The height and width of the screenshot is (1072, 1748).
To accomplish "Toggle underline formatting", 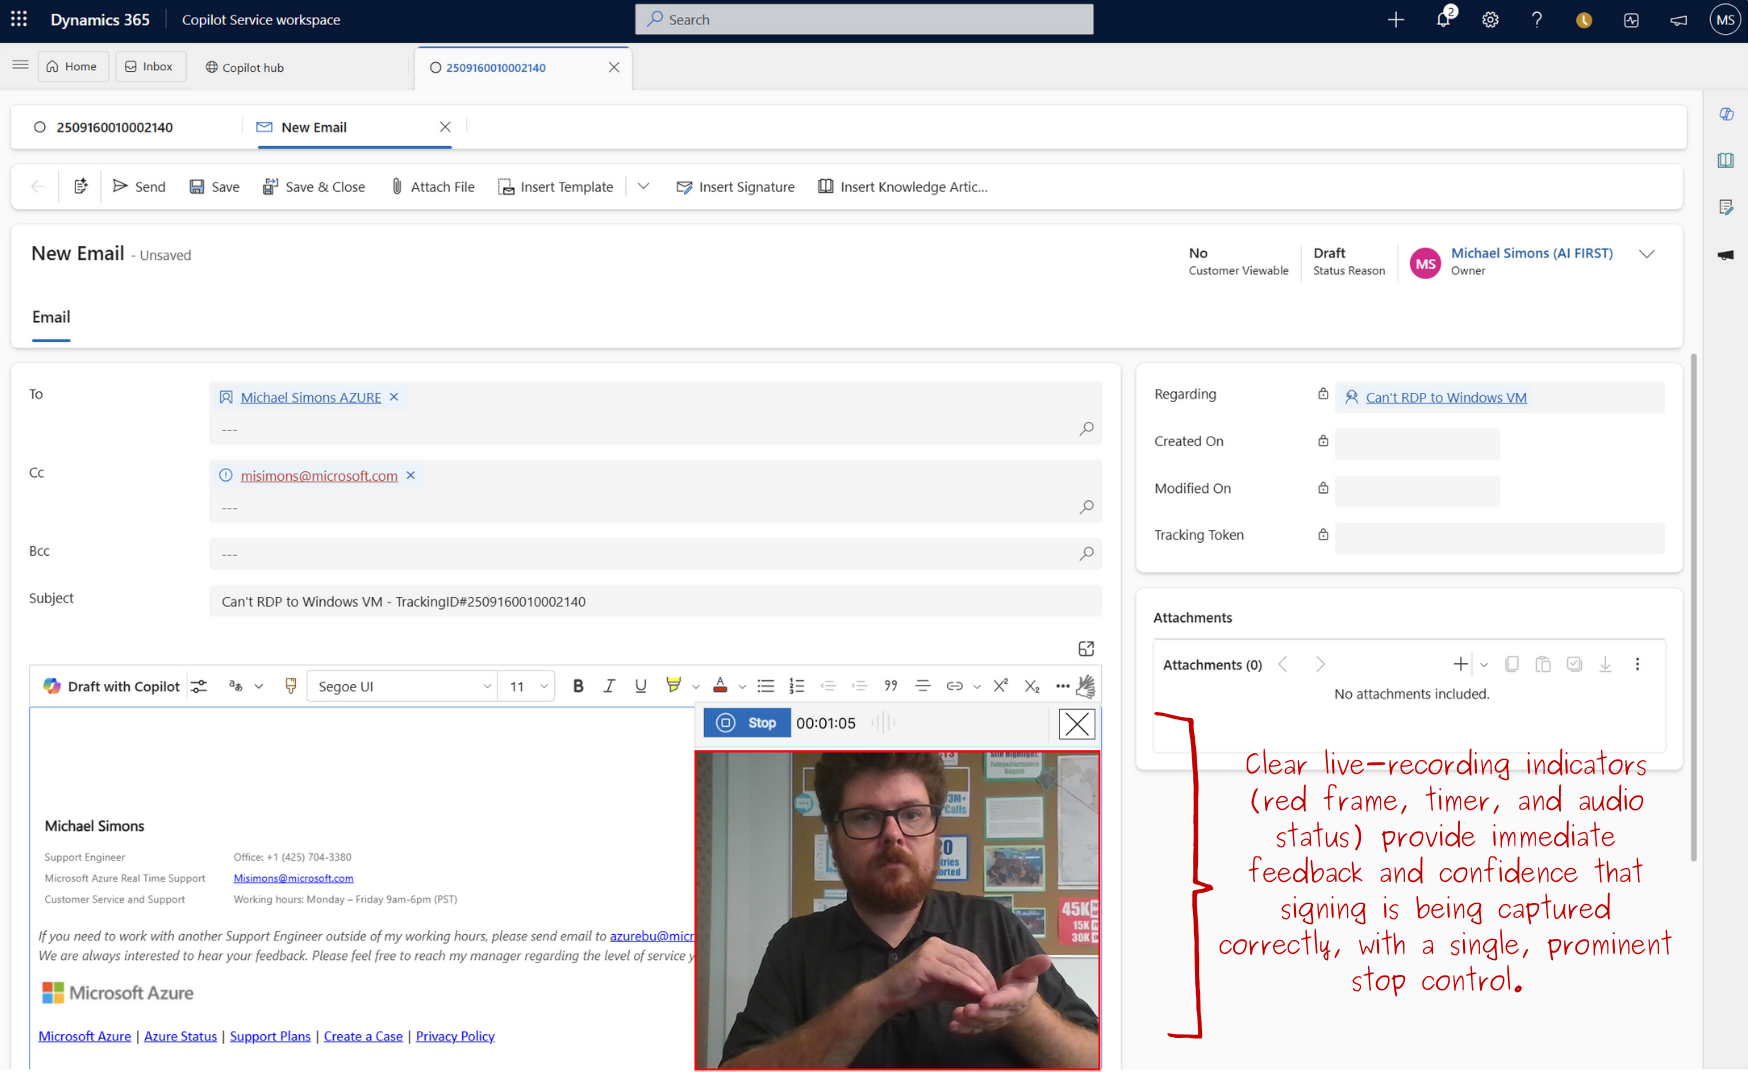I will point(640,686).
